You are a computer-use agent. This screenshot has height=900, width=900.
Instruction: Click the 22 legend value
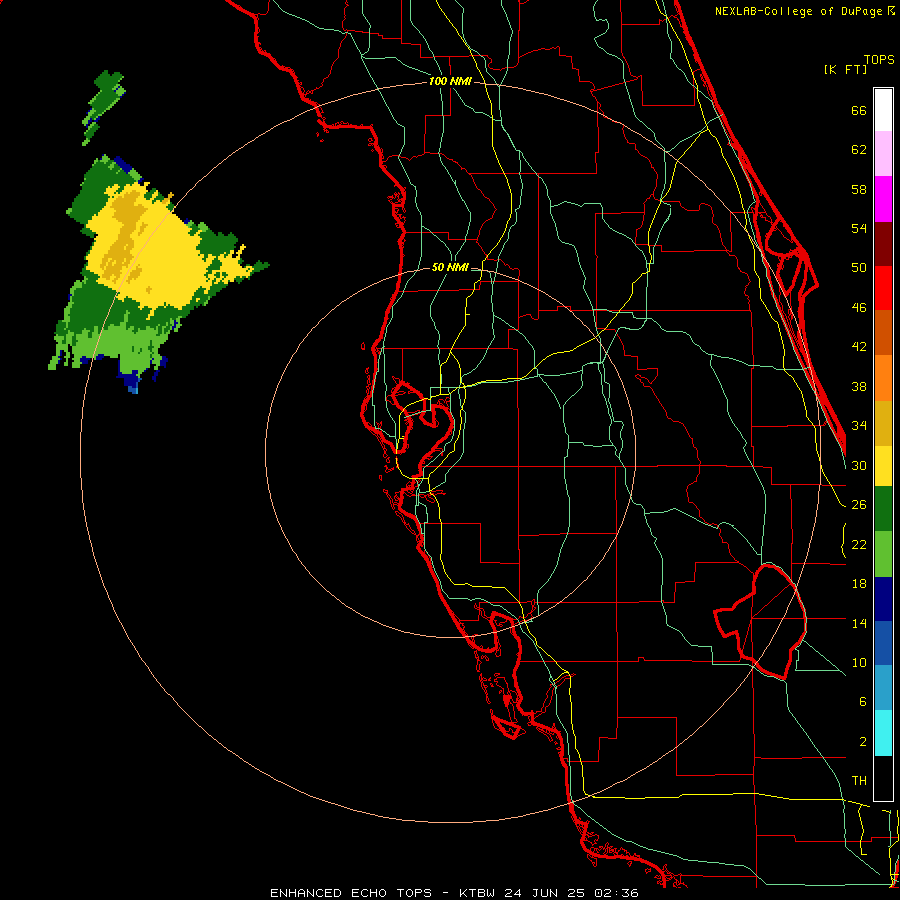859,544
